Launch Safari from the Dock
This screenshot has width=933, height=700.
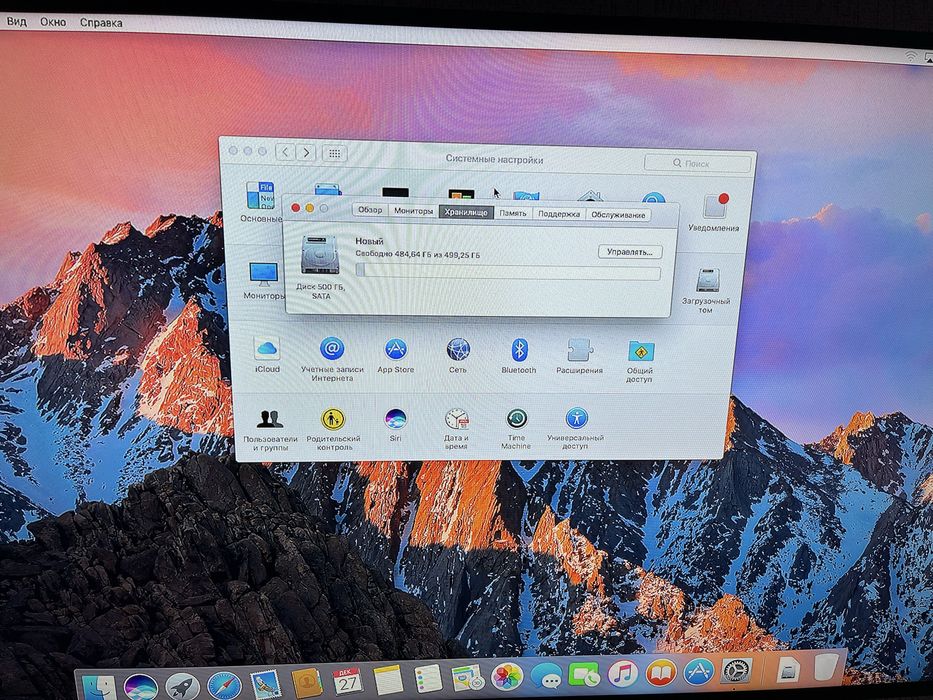coord(224,686)
